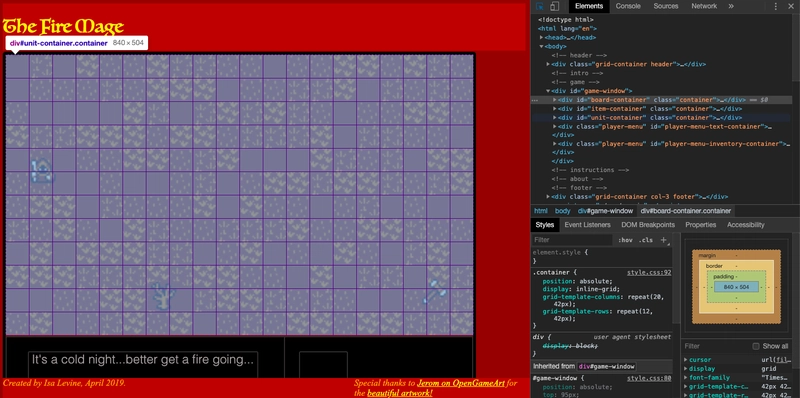Viewport: 800px width, 398px height.
Task: Toggle the :hov element state button
Action: (625, 240)
